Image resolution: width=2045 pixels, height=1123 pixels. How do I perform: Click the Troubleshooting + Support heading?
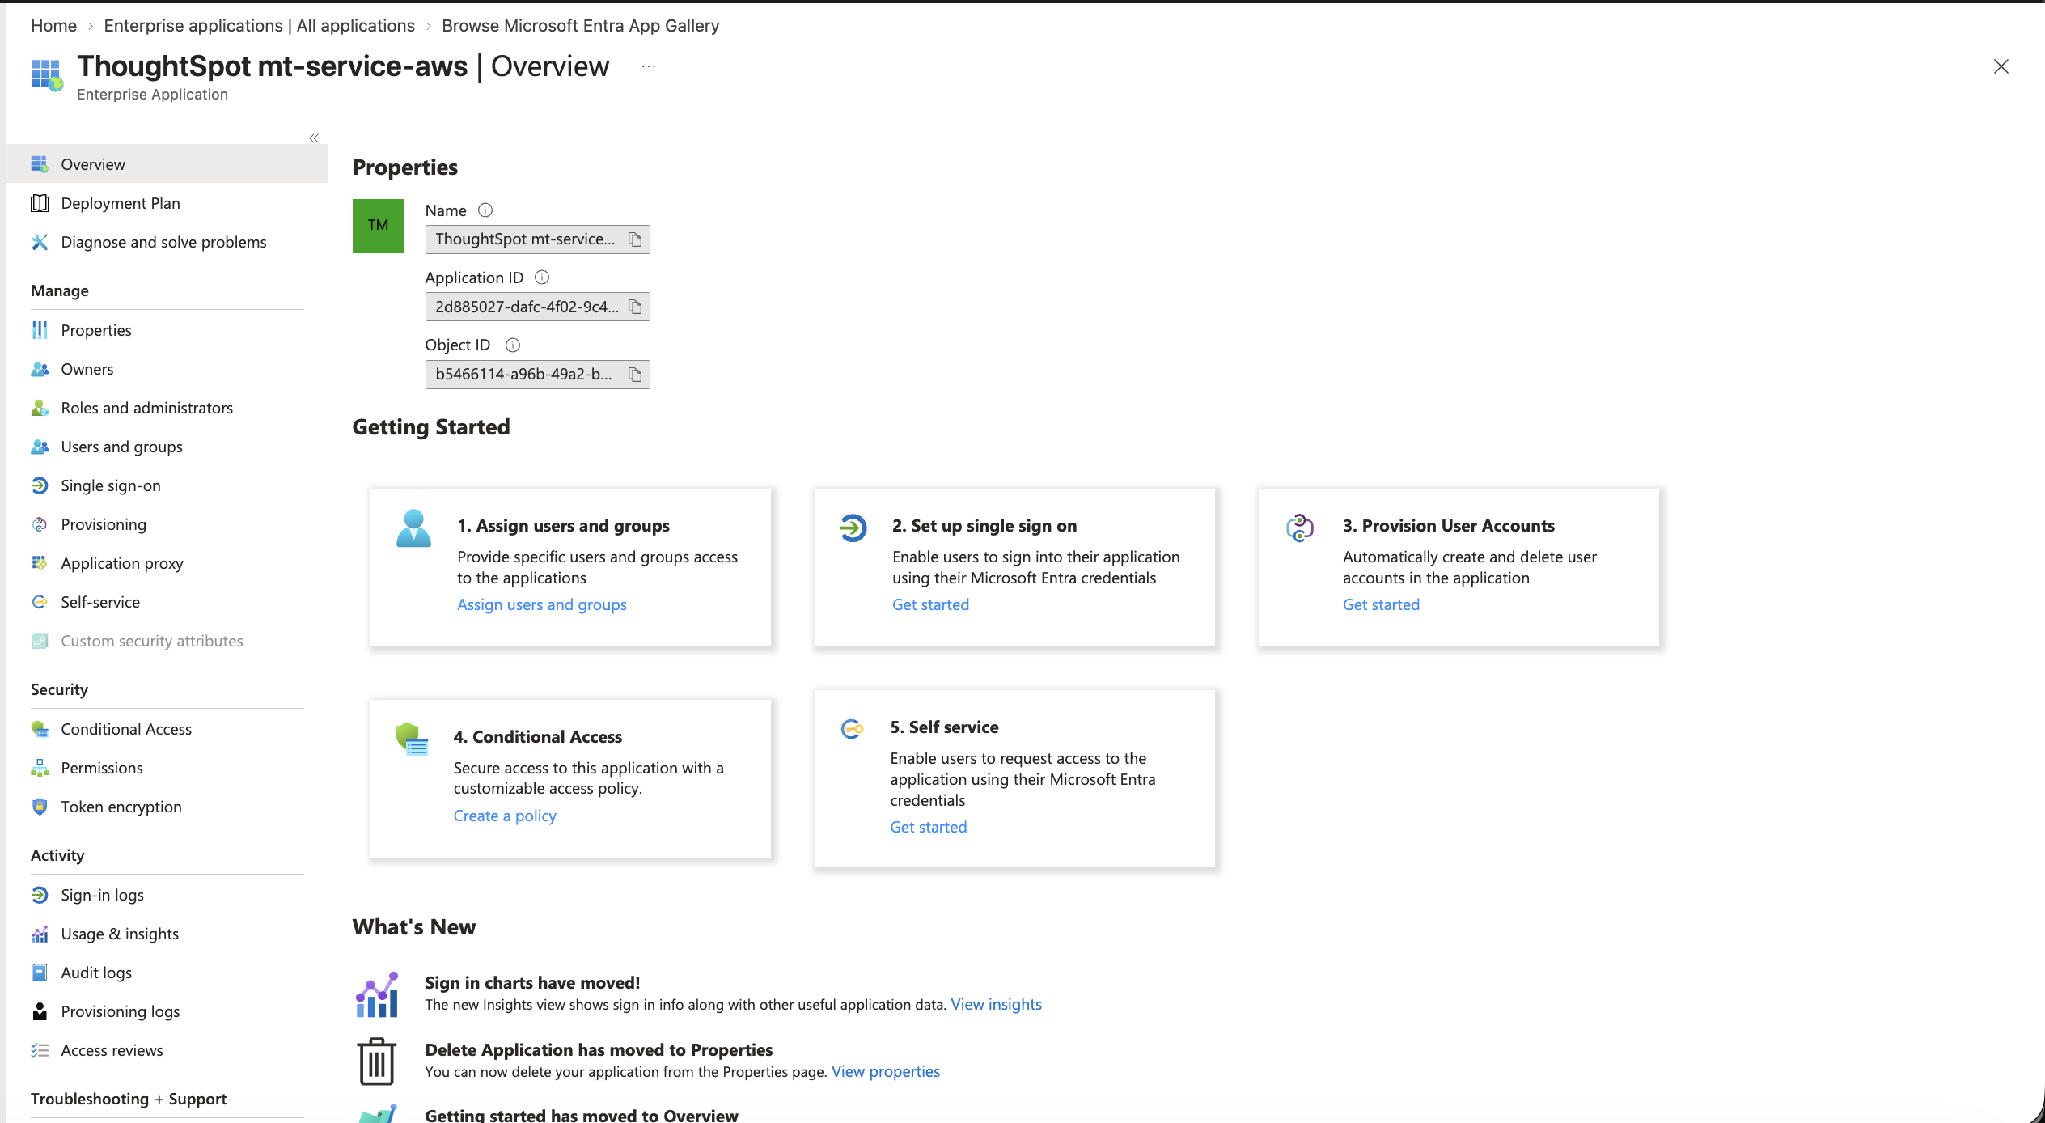tap(129, 1099)
